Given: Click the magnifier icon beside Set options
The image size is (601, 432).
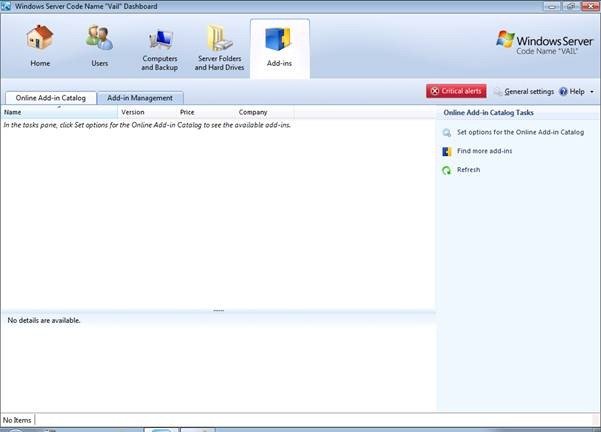Looking at the screenshot, I should click(447, 133).
